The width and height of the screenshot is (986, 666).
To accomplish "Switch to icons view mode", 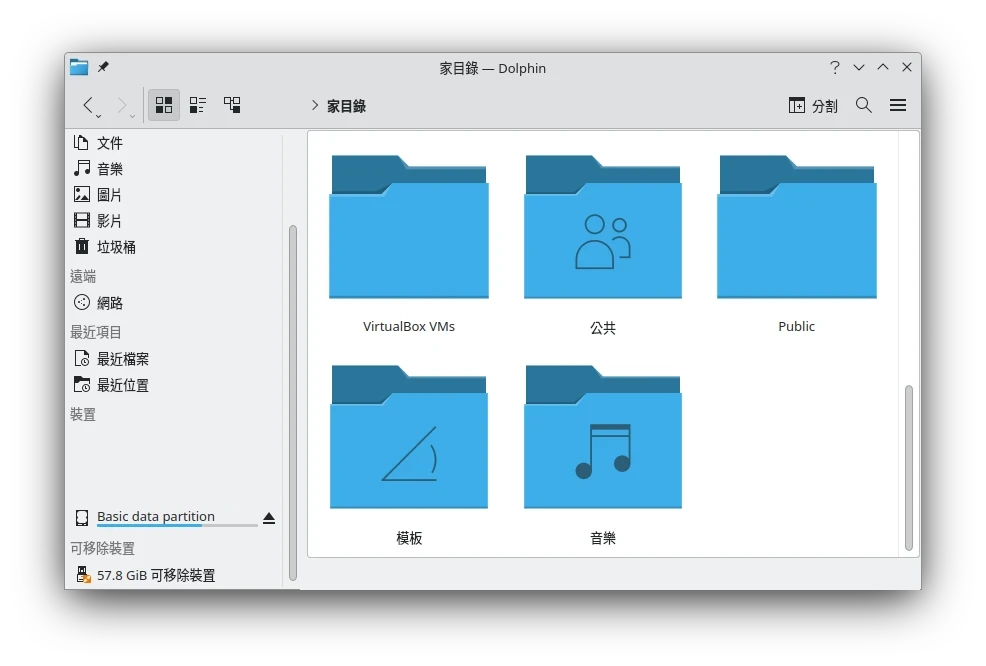I will 164,105.
